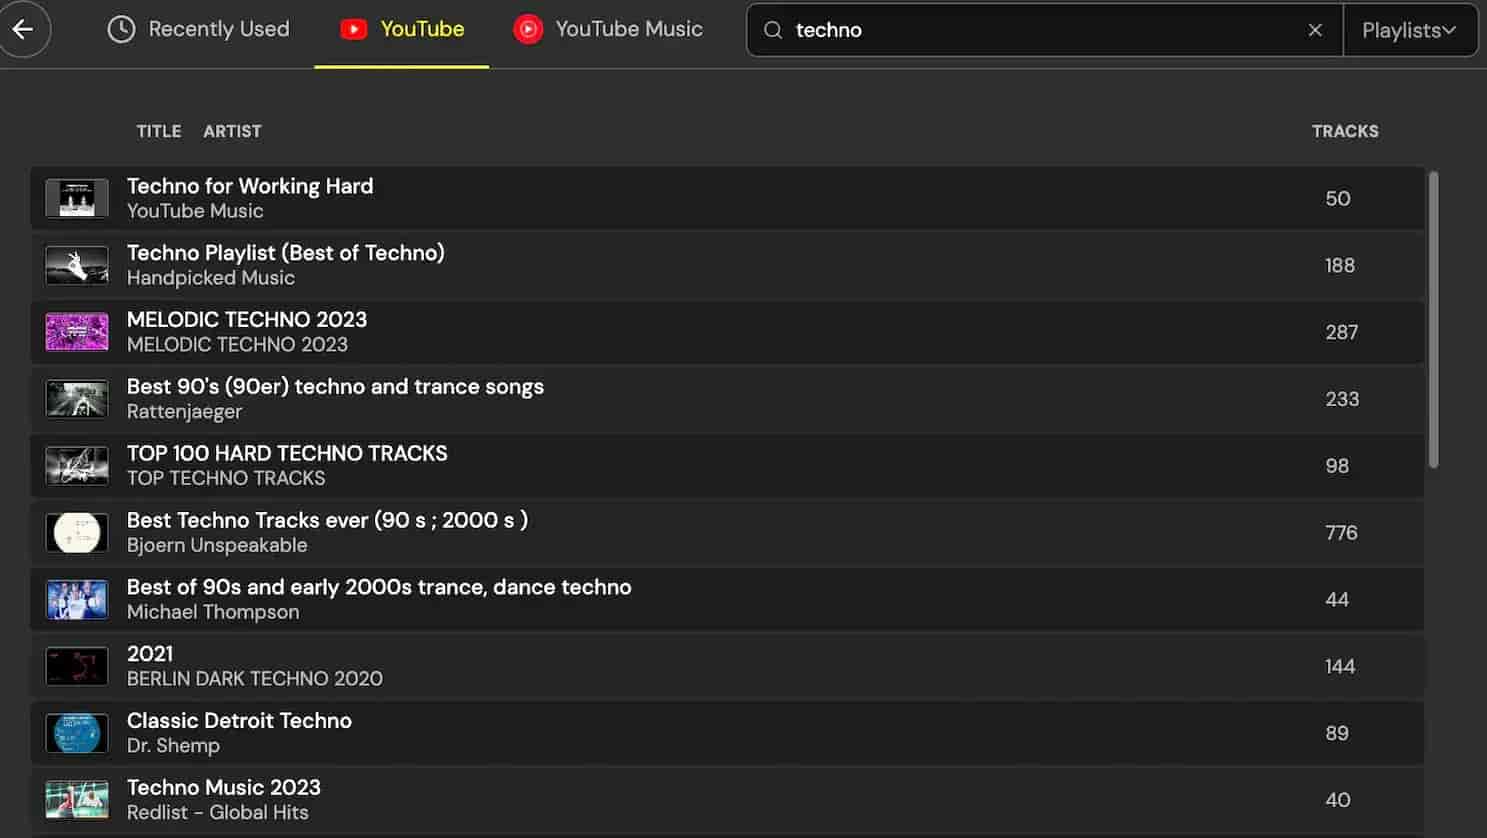Sort results by the TITLE column

[x=158, y=131]
